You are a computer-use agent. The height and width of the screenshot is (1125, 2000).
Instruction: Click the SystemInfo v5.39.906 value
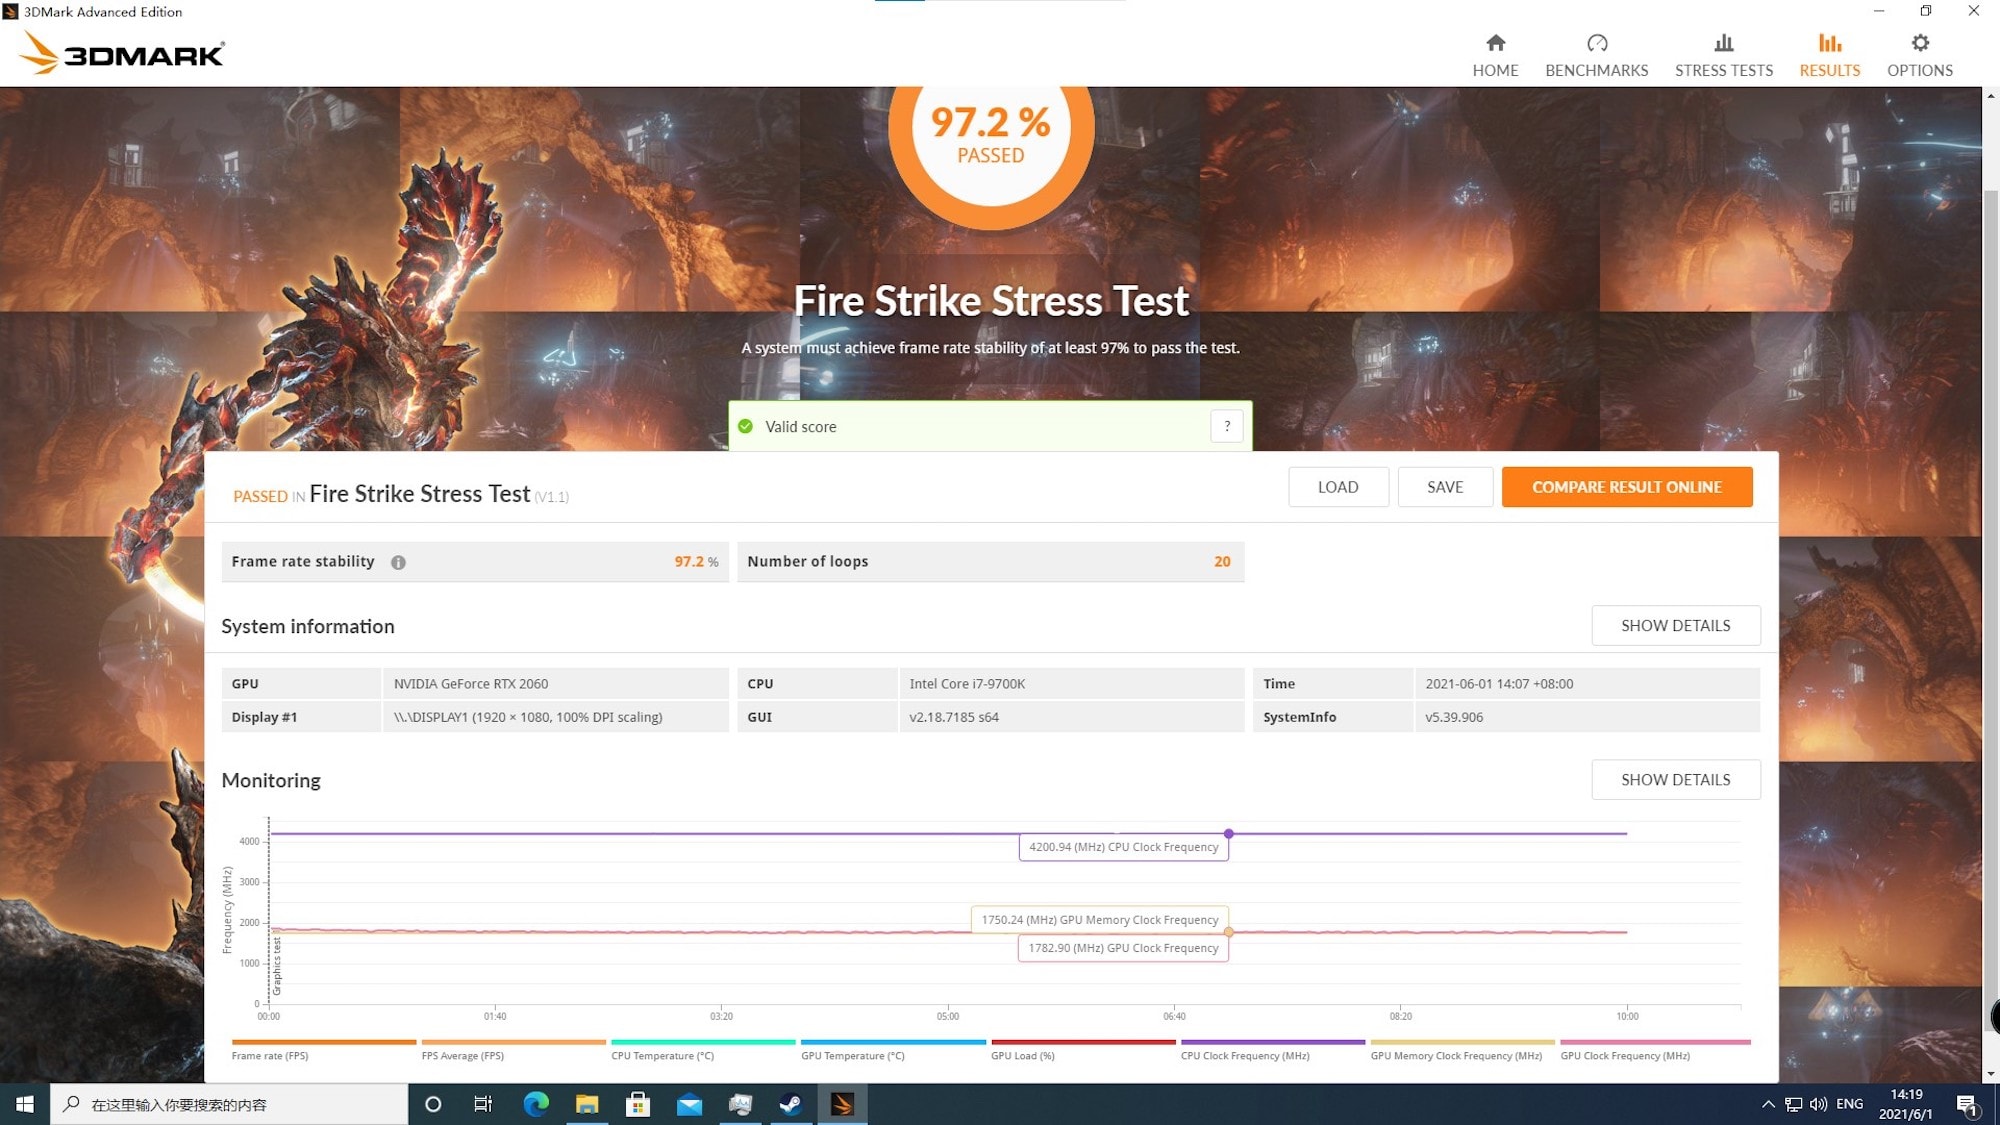pyautogui.click(x=1454, y=717)
